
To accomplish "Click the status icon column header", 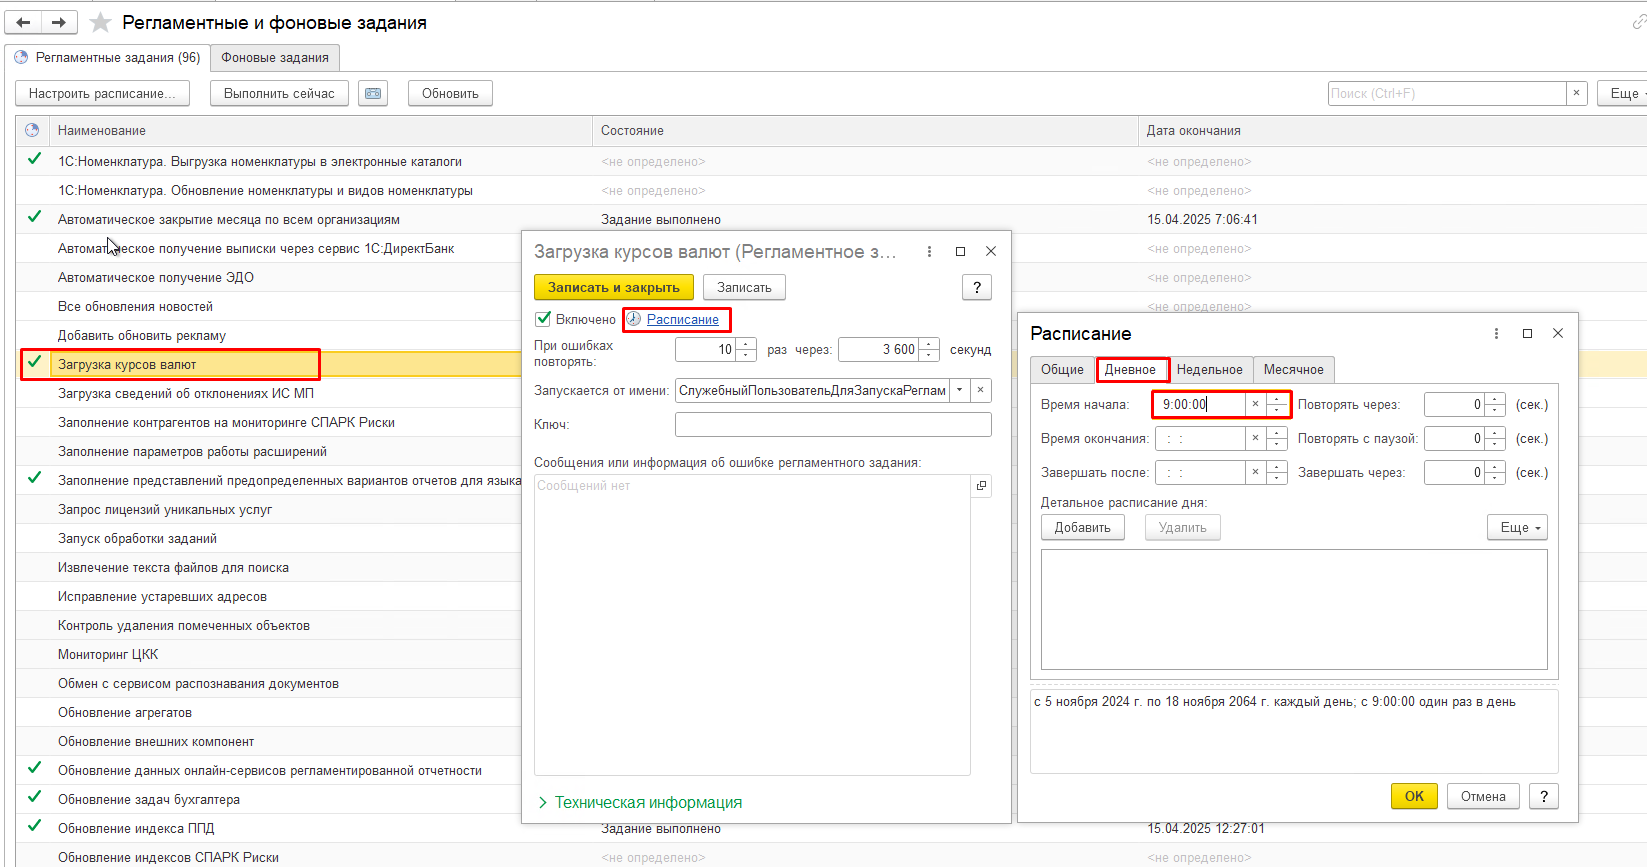I will coord(32,130).
